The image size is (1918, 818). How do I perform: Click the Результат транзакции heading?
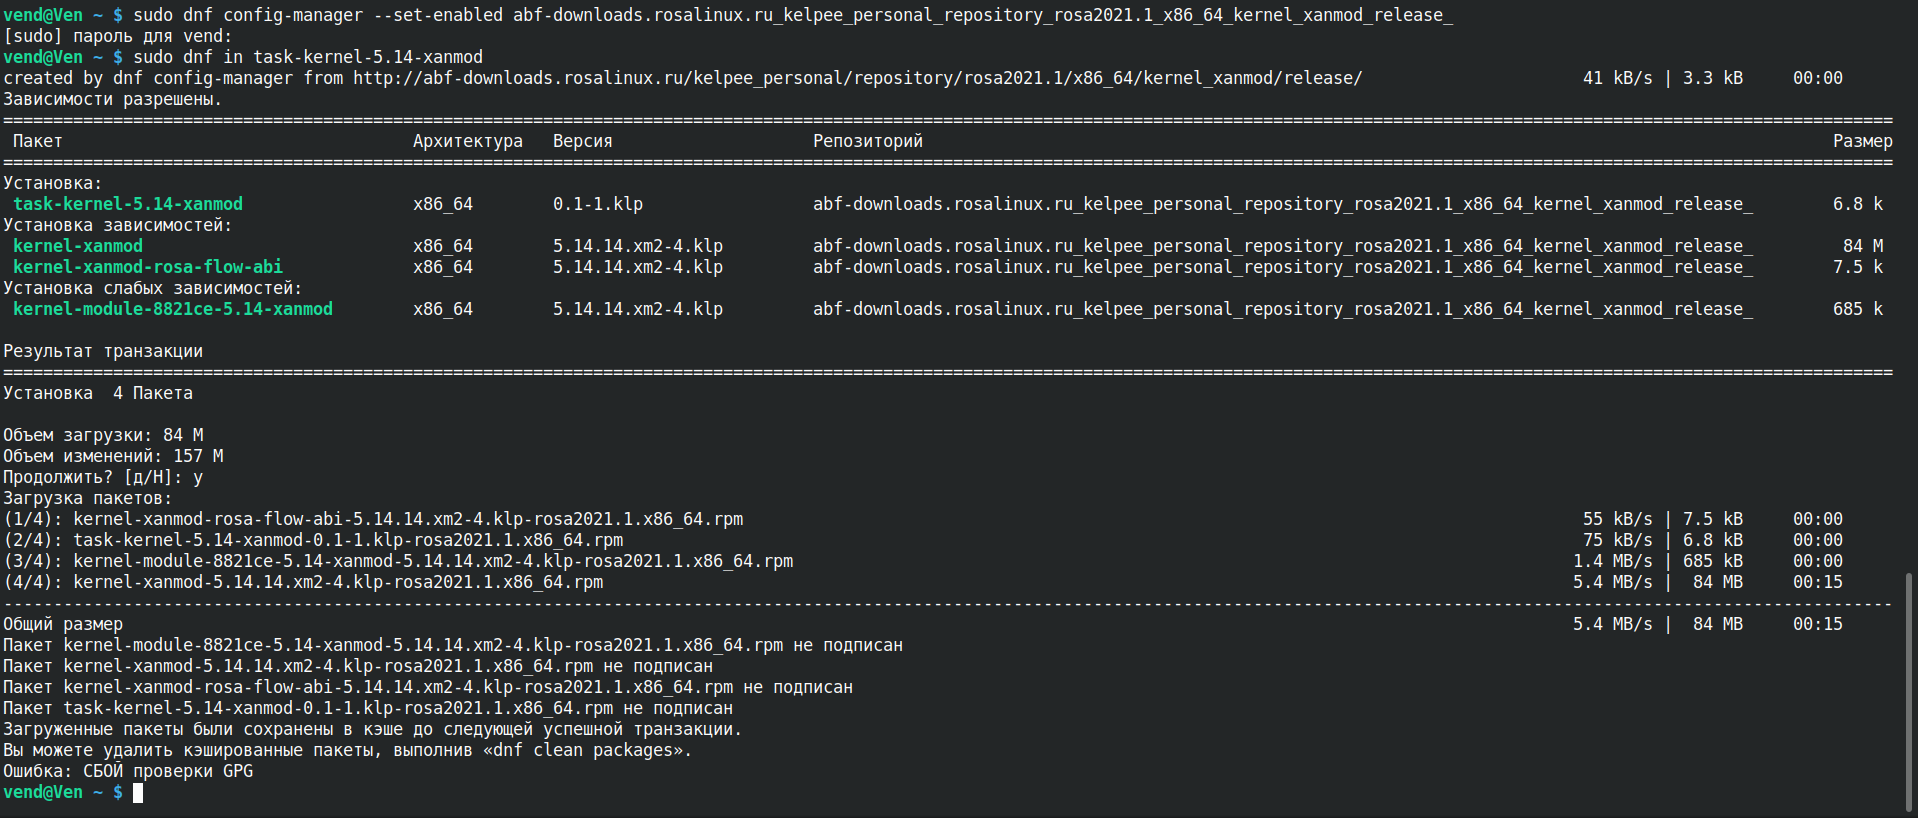[102, 351]
